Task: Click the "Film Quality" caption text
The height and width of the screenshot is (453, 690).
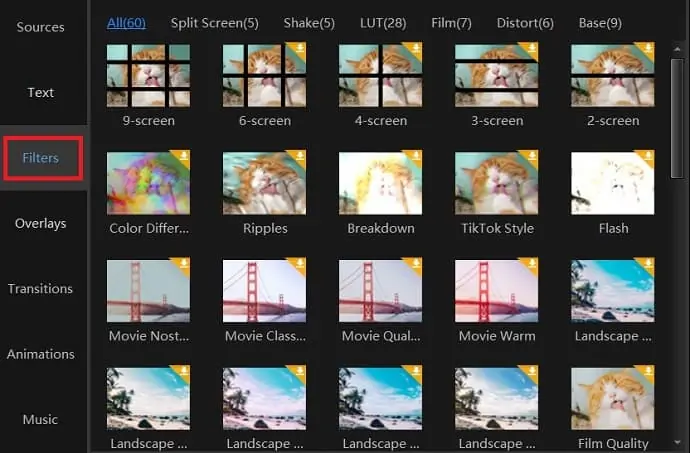Action: pos(613,443)
